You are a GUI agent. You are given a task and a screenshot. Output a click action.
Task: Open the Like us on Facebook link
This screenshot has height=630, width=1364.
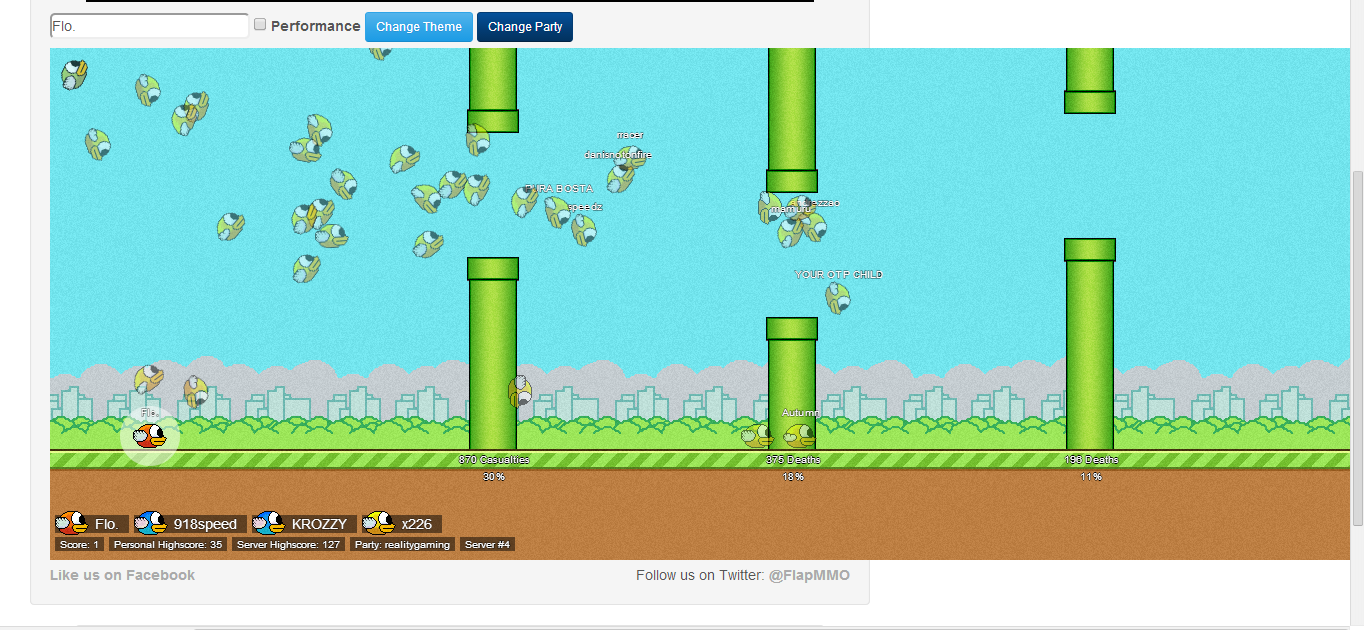click(x=122, y=575)
